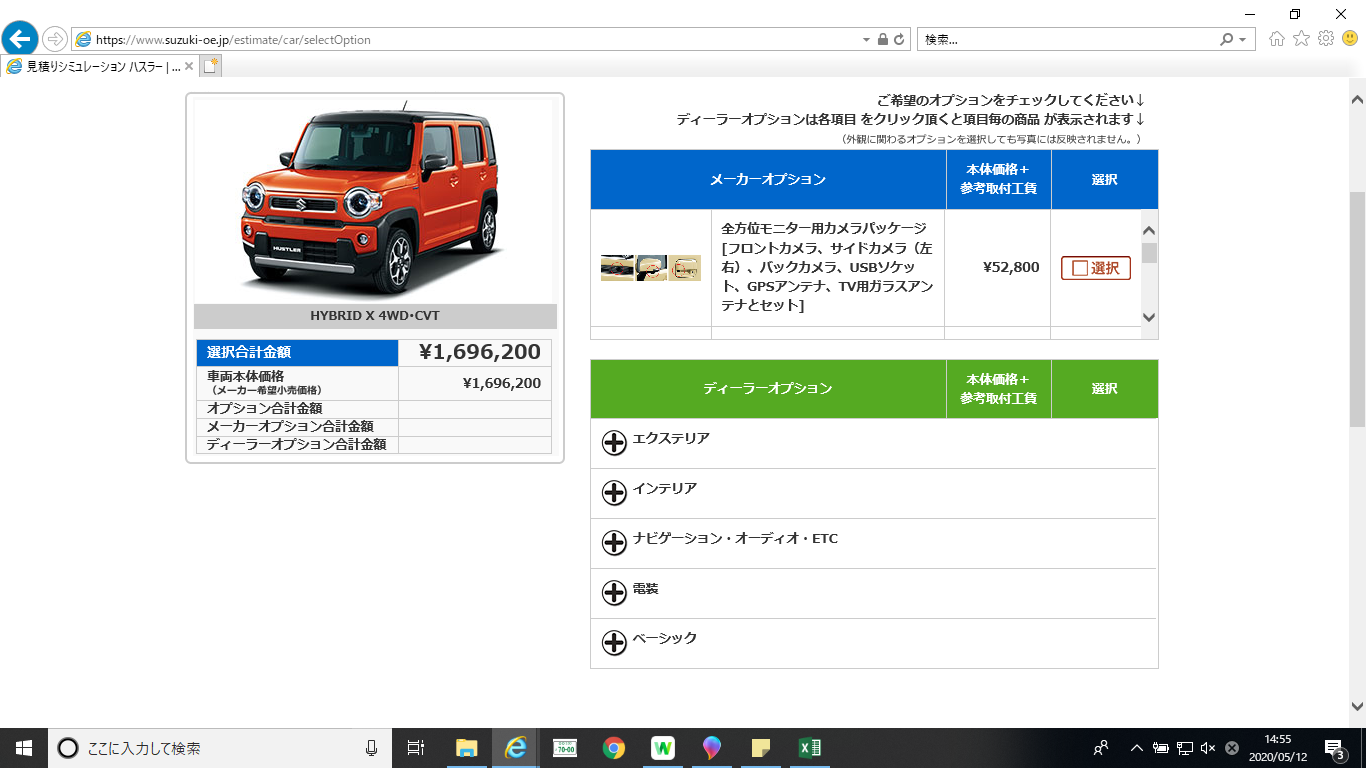Open Excel from the taskbar
The width and height of the screenshot is (1366, 768).
tap(810, 748)
